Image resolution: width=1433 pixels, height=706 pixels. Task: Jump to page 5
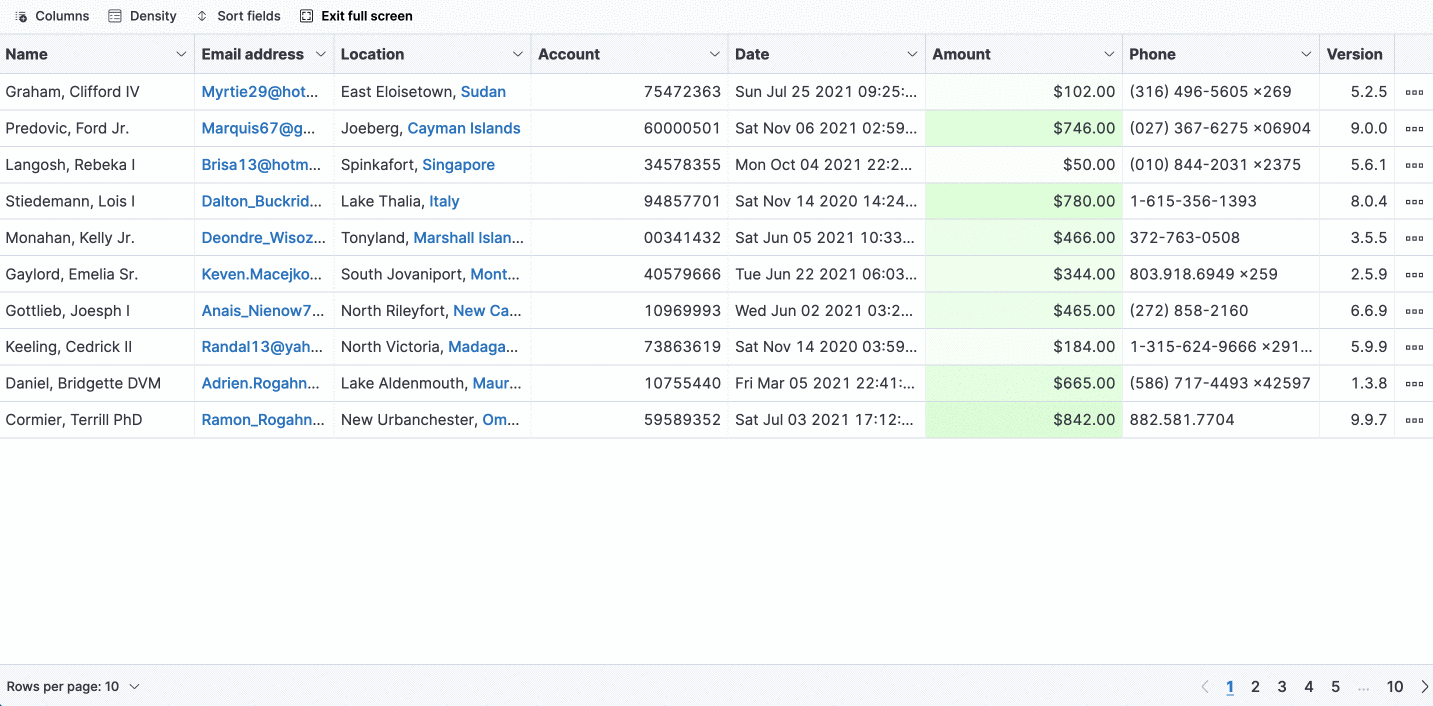point(1335,687)
